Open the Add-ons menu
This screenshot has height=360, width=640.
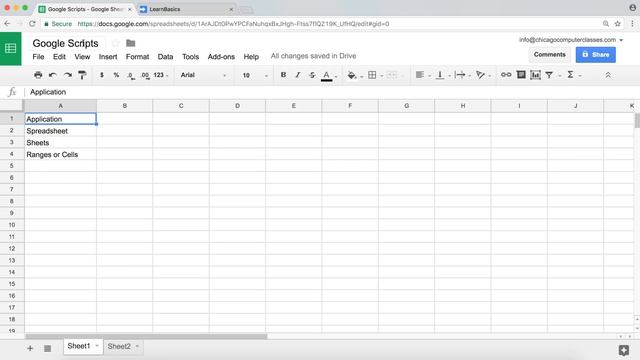coord(221,57)
